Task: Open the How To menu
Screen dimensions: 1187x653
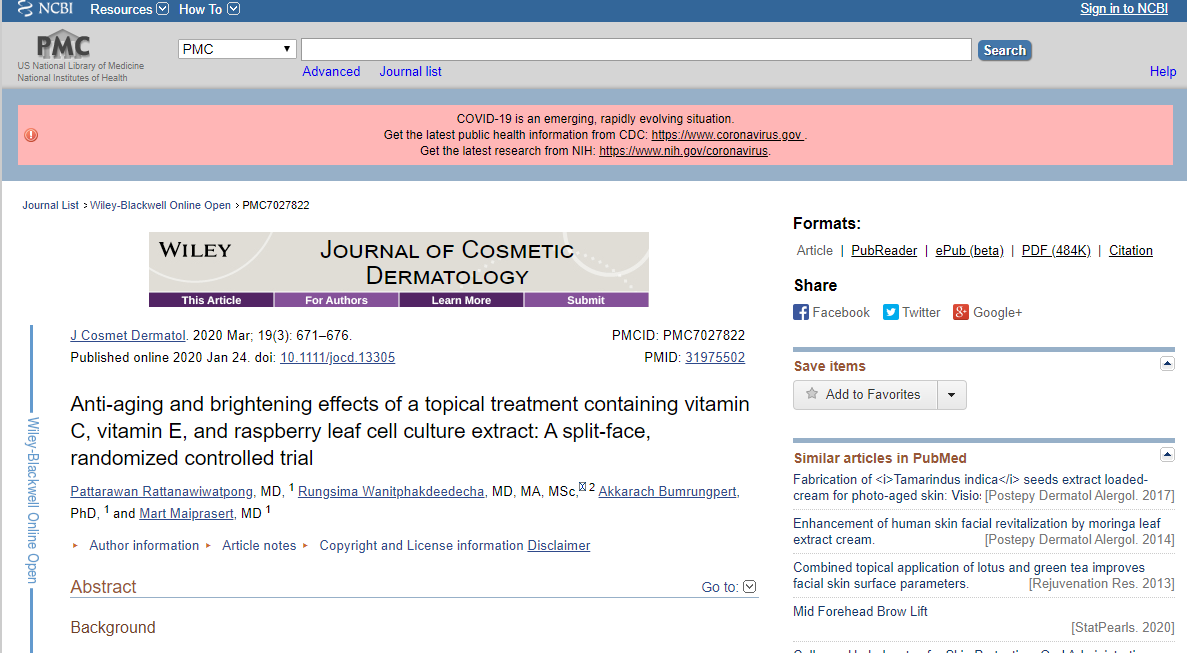Action: pos(209,9)
